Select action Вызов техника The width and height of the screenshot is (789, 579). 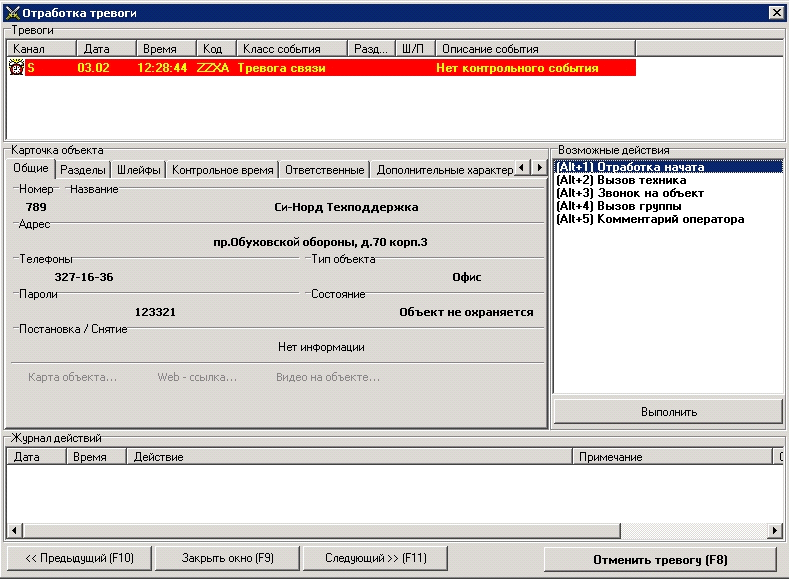(x=668, y=180)
